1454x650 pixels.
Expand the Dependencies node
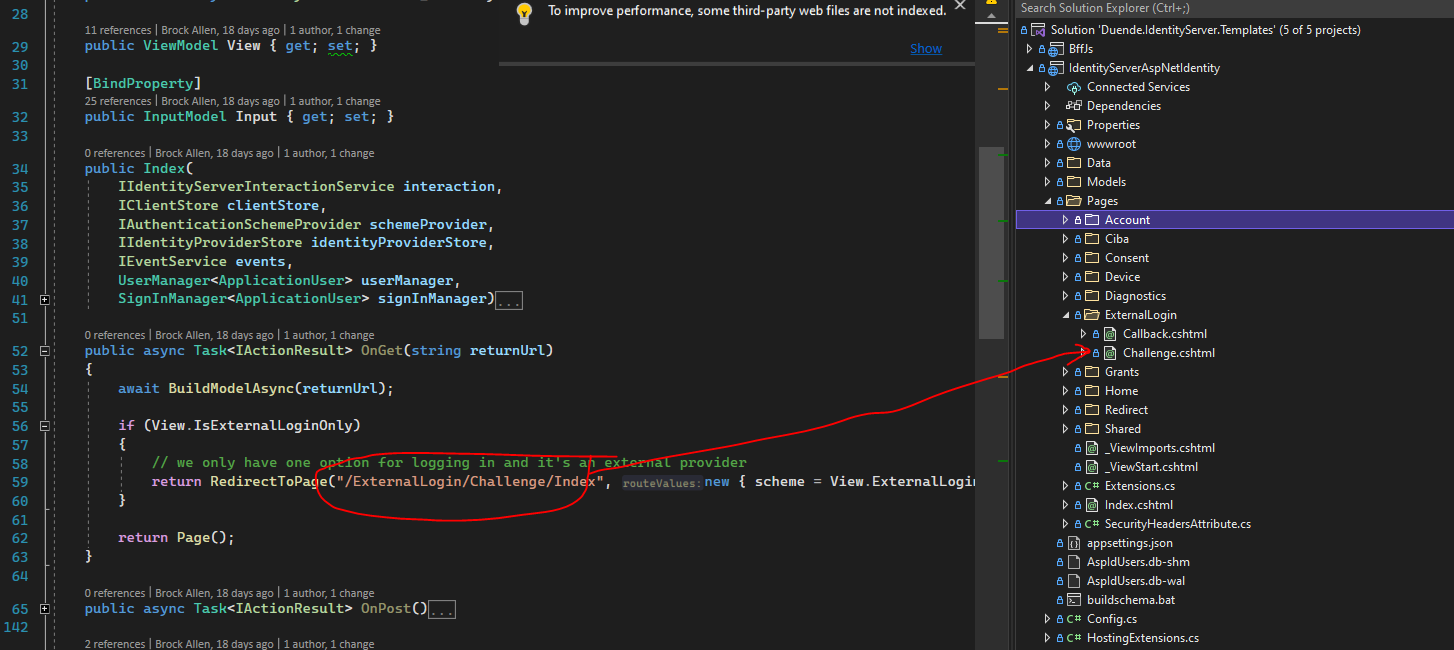point(1047,106)
